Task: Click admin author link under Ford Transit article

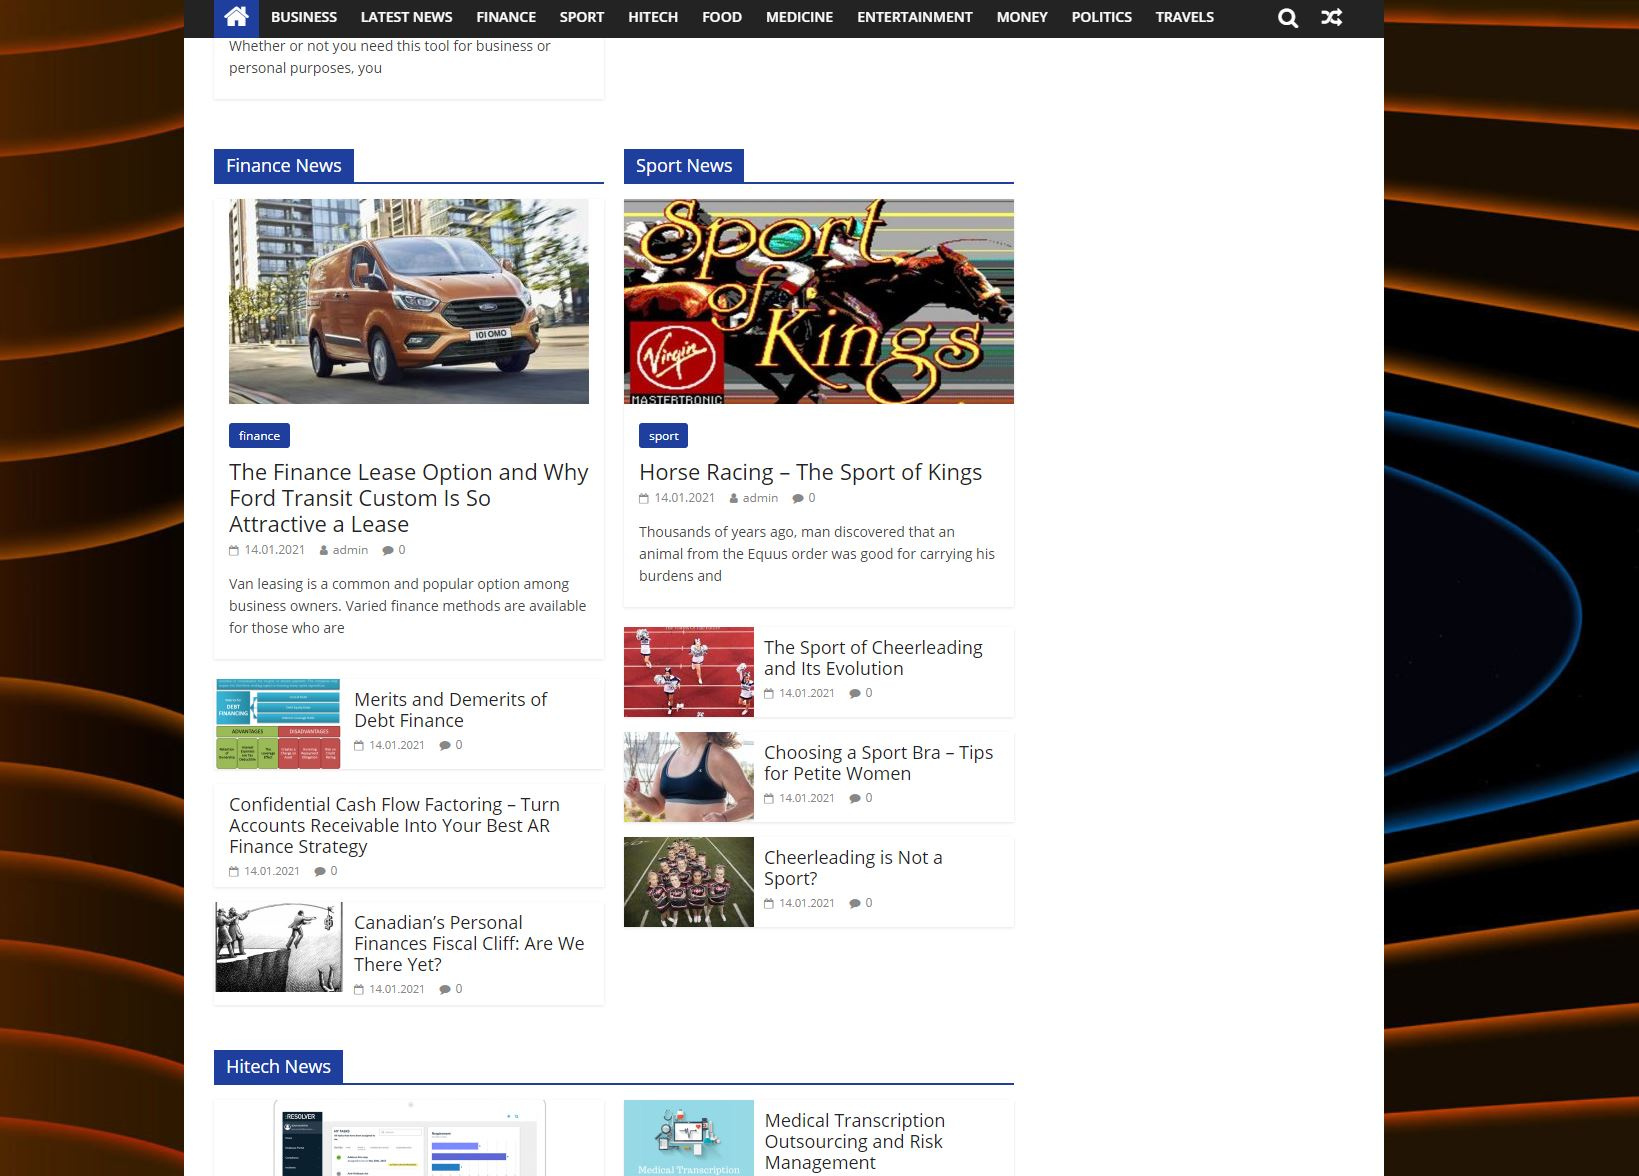Action: click(x=350, y=550)
